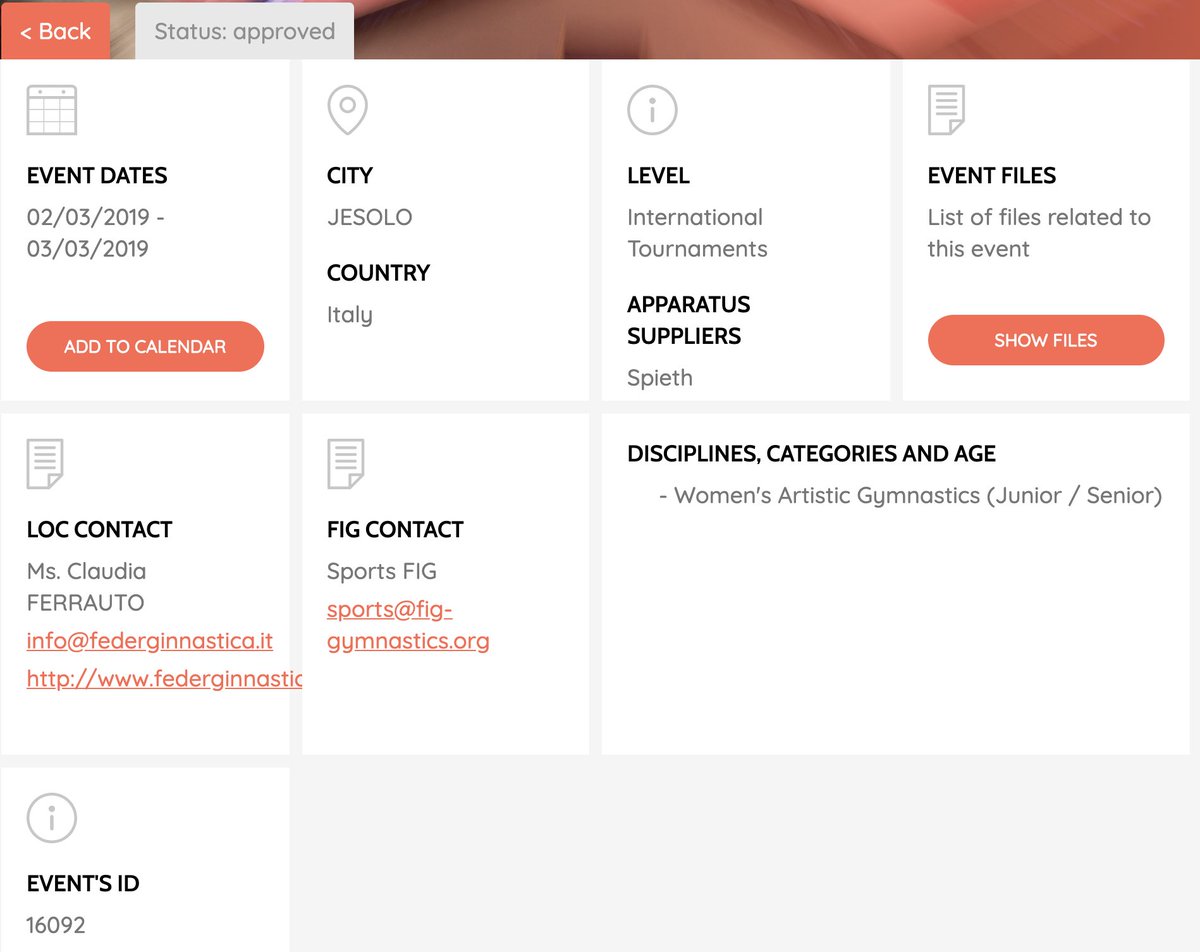Open the sports@fig-gymnastics.org email link

[408, 625]
